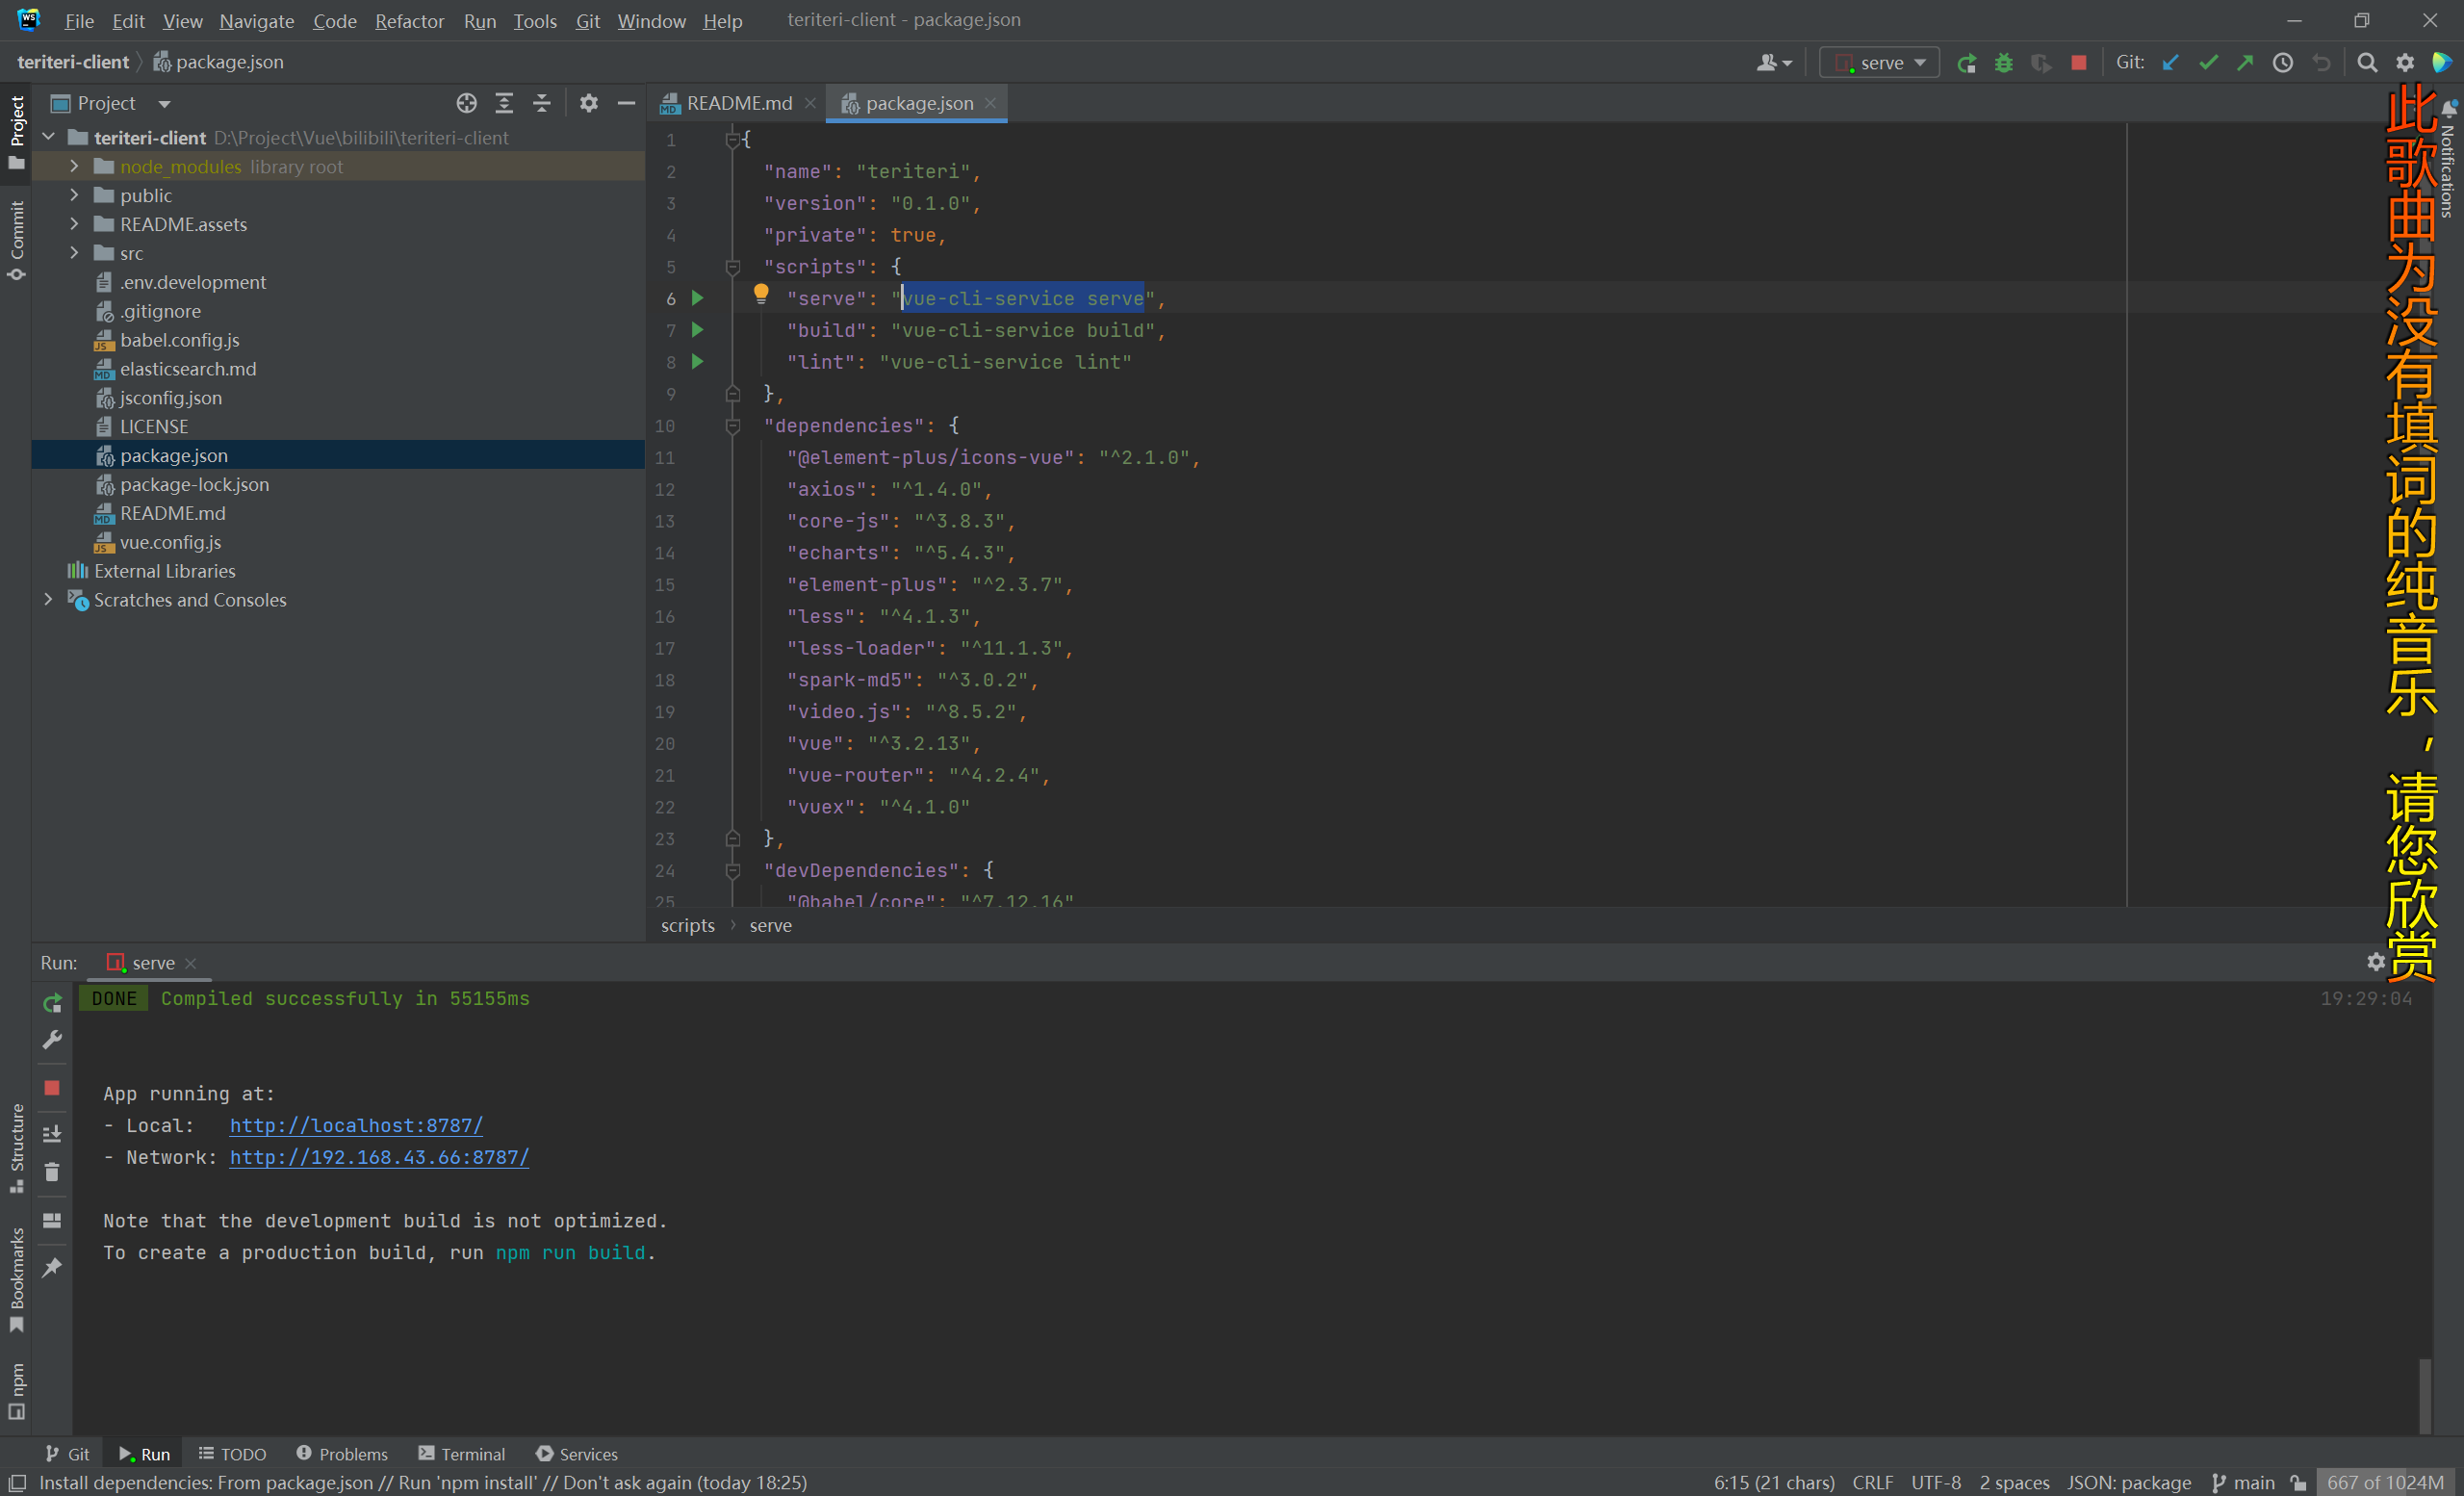
Task: Click the Git history clock icon
Action: [x=2281, y=64]
